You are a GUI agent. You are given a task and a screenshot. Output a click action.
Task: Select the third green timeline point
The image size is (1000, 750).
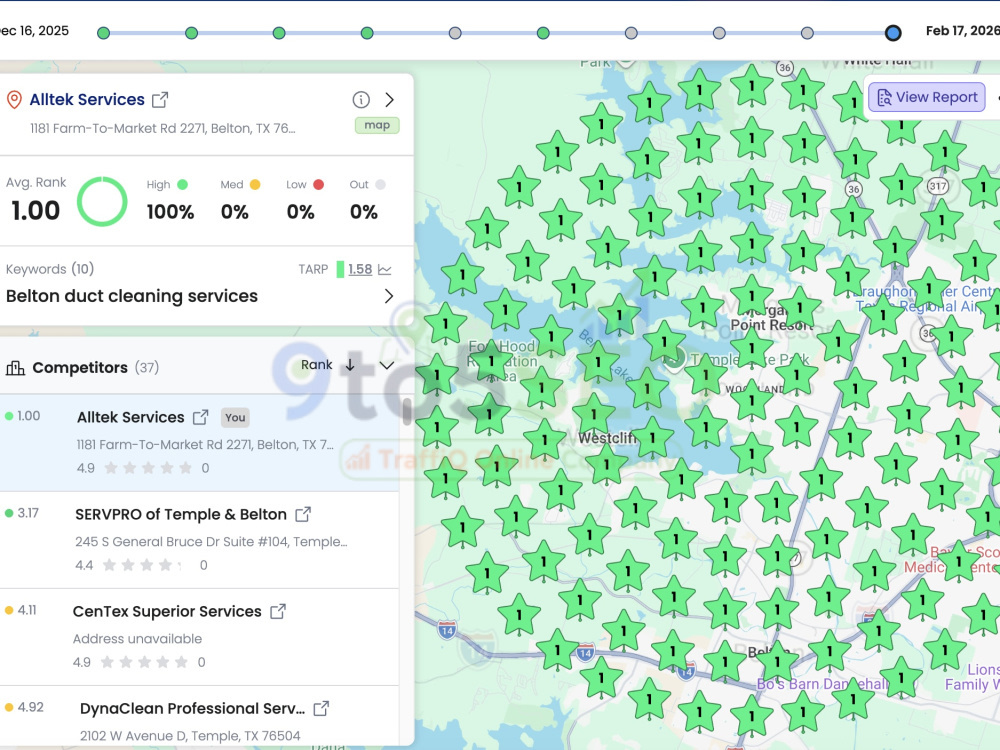[279, 33]
